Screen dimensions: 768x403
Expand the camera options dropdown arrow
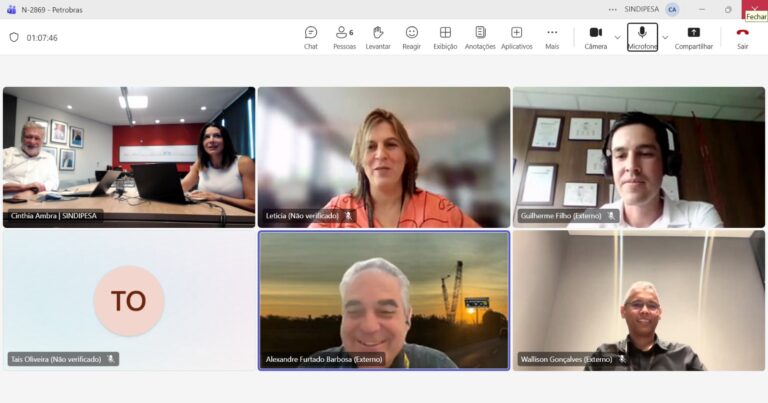pos(617,37)
